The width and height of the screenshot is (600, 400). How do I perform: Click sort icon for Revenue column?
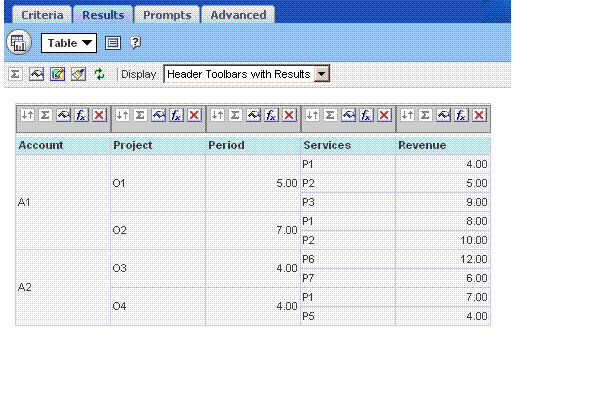click(x=407, y=115)
